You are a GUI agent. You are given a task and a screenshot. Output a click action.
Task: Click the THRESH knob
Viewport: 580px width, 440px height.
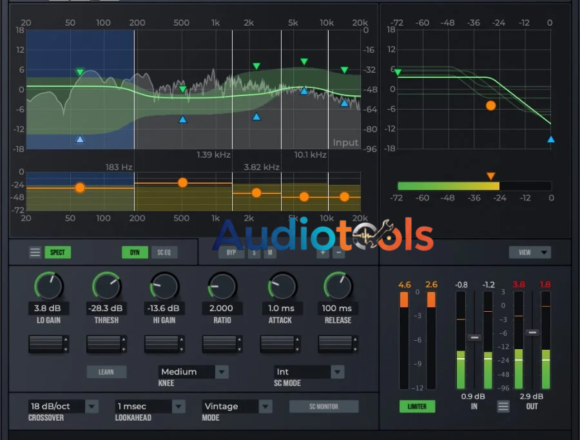click(x=107, y=286)
